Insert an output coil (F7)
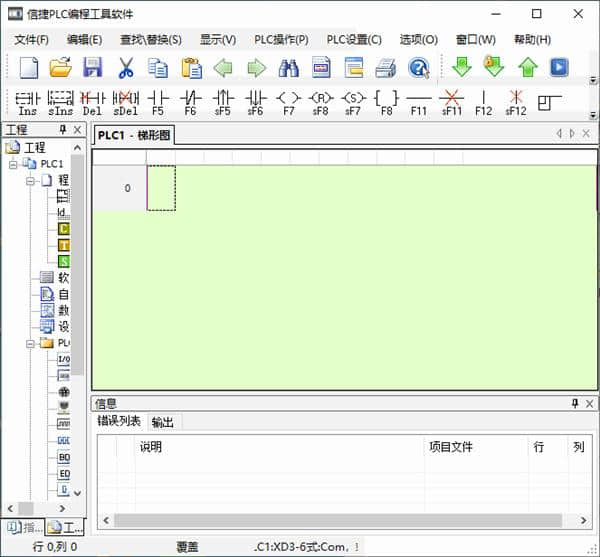 click(x=288, y=102)
